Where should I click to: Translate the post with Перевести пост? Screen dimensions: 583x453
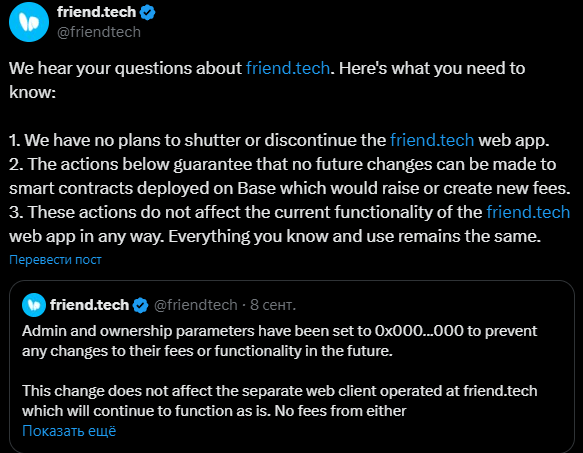click(55, 260)
